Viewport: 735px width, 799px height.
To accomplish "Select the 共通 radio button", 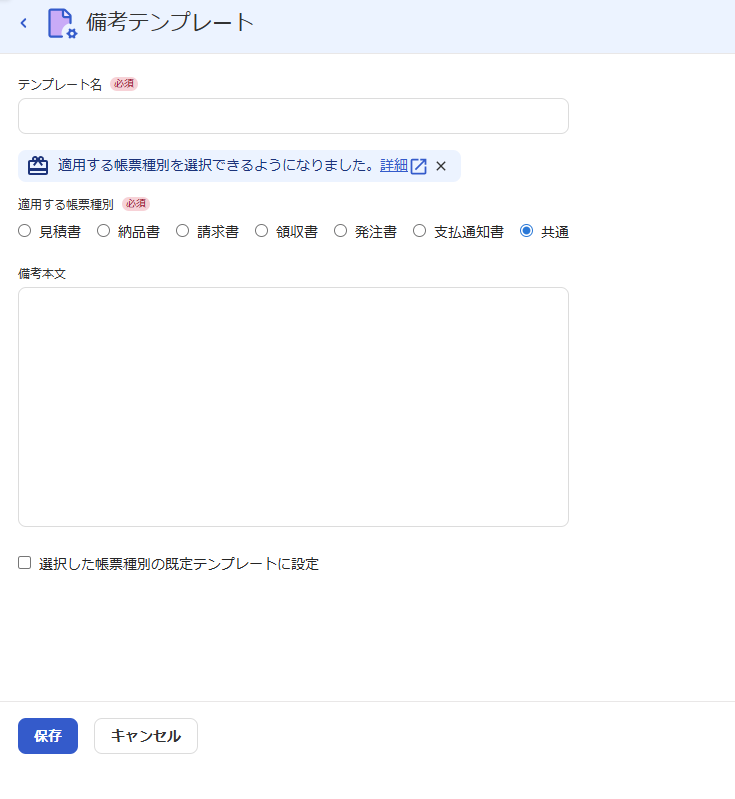I will click(x=527, y=231).
